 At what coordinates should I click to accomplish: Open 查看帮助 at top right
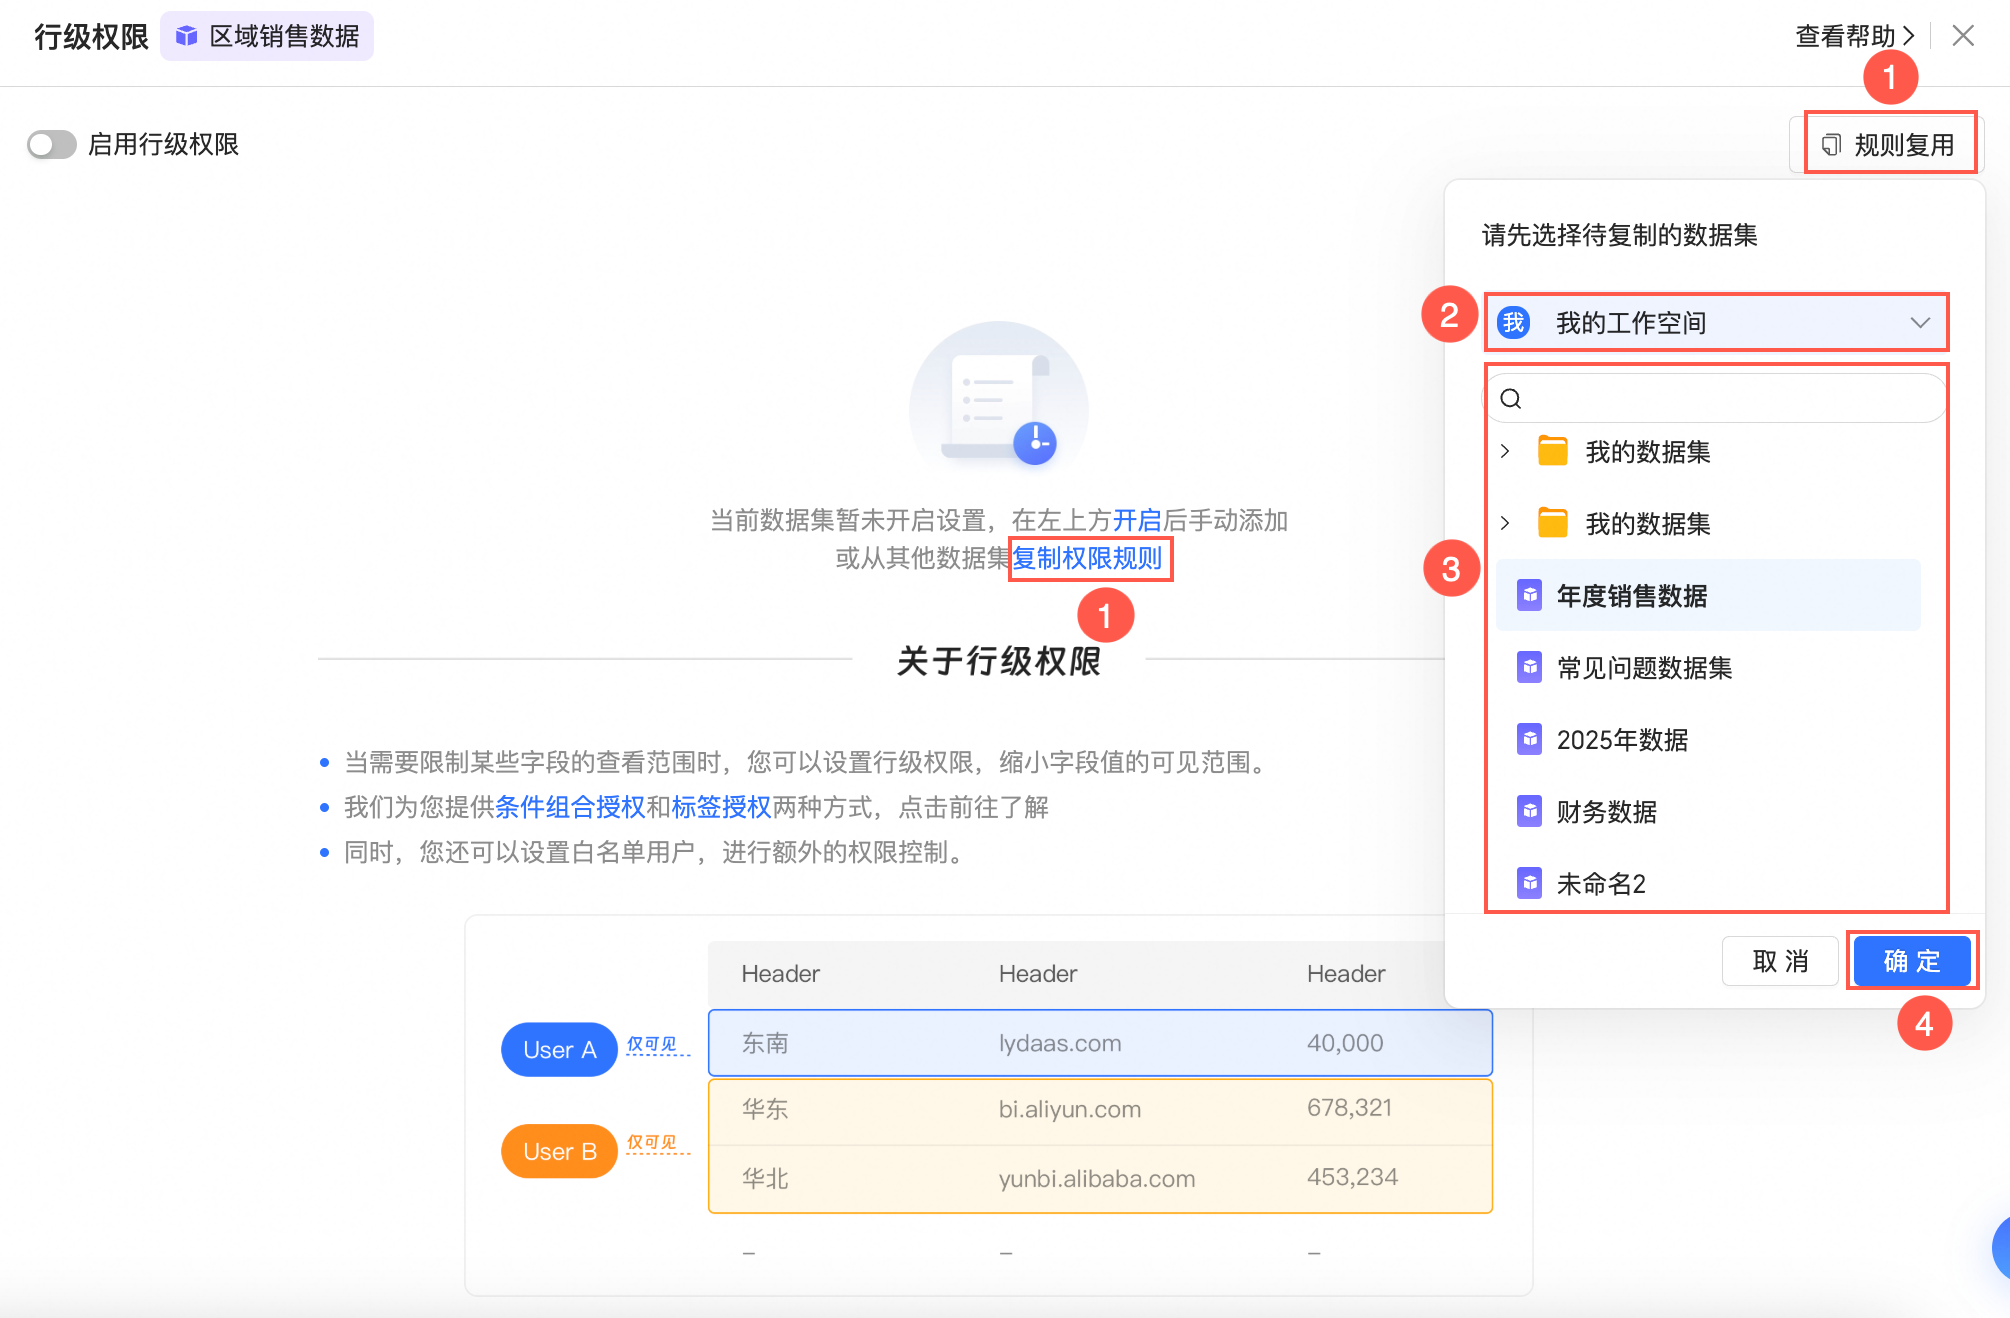[1854, 37]
